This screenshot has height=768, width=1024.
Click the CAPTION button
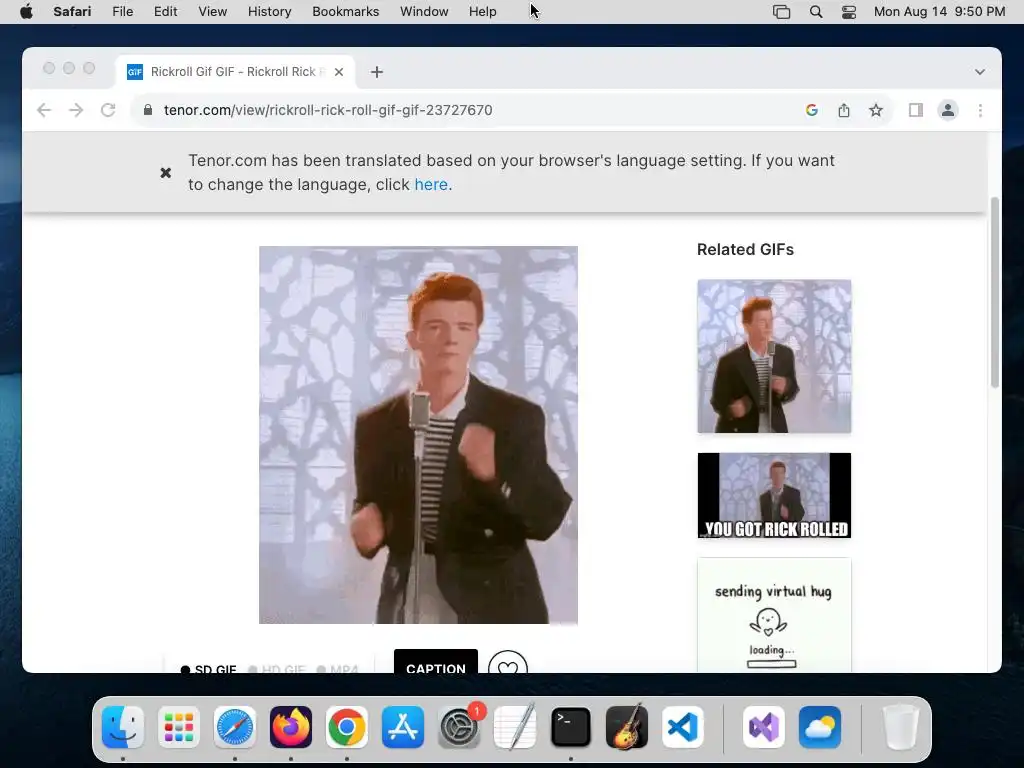pyautogui.click(x=436, y=661)
